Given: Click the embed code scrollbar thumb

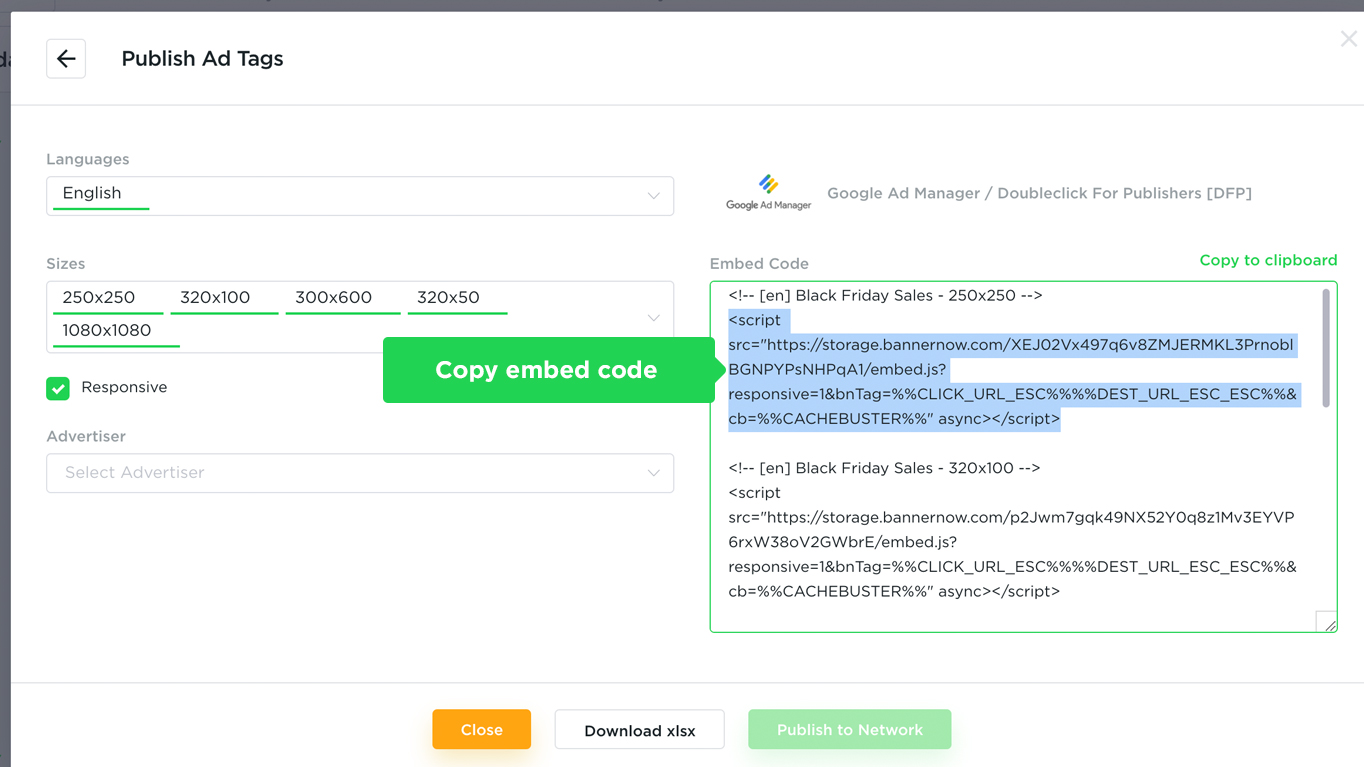Looking at the screenshot, I should pos(1326,348).
